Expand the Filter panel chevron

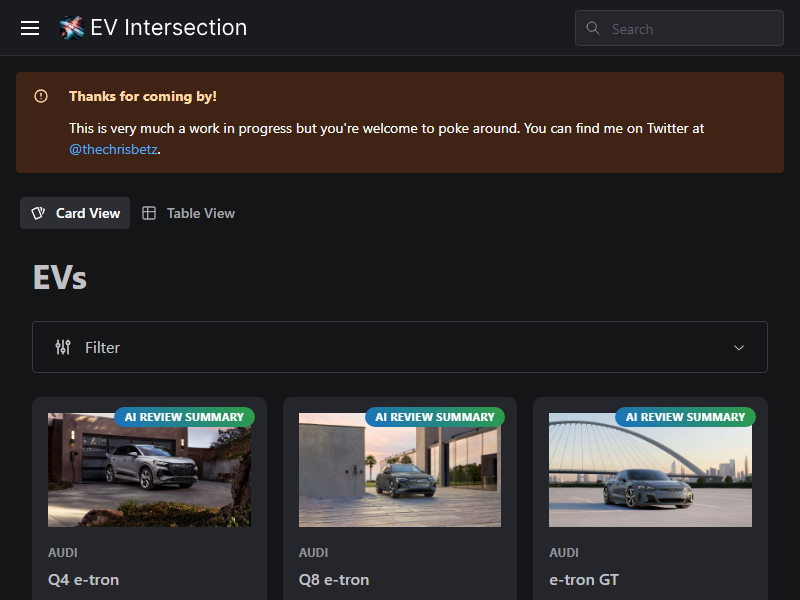tap(739, 348)
